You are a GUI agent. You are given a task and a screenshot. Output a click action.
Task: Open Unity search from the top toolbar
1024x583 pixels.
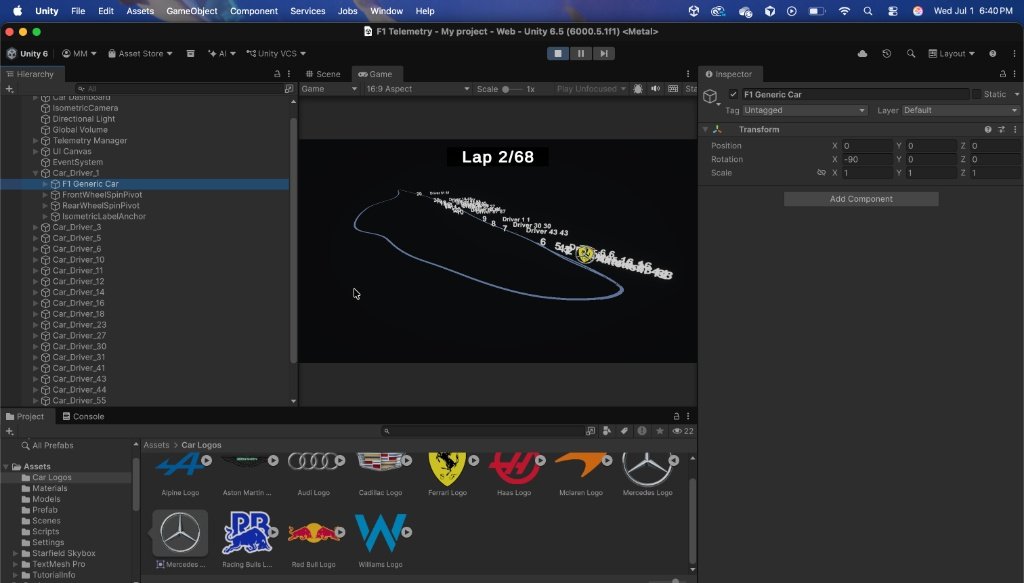coord(910,54)
